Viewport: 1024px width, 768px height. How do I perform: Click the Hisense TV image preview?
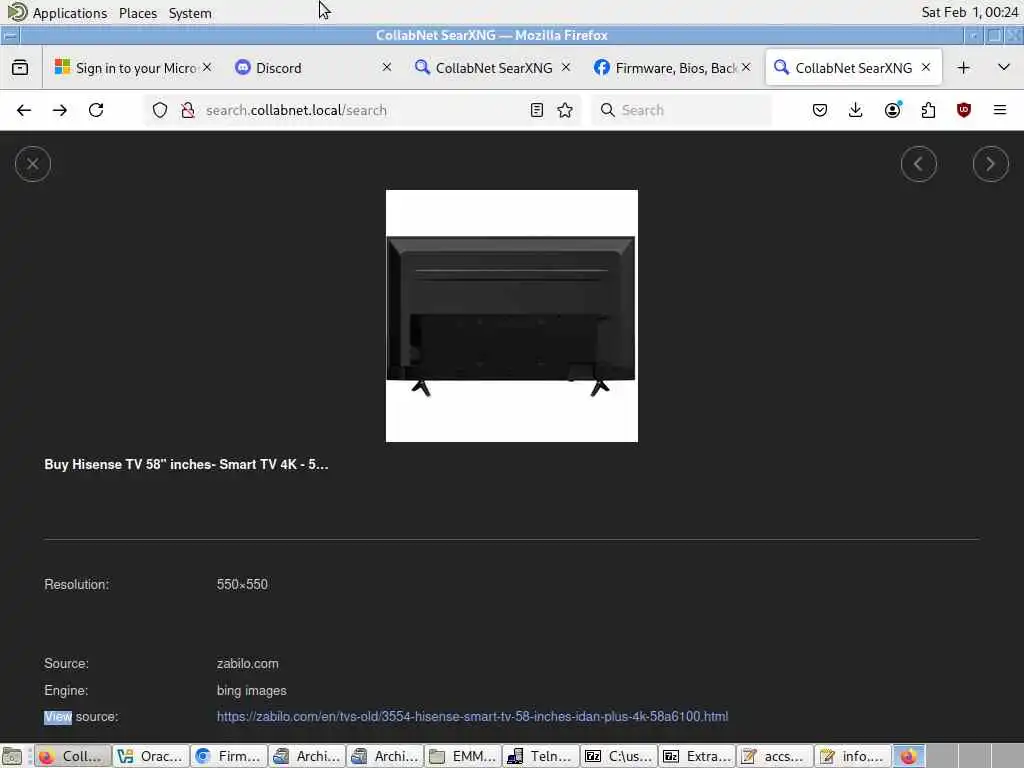click(x=512, y=316)
